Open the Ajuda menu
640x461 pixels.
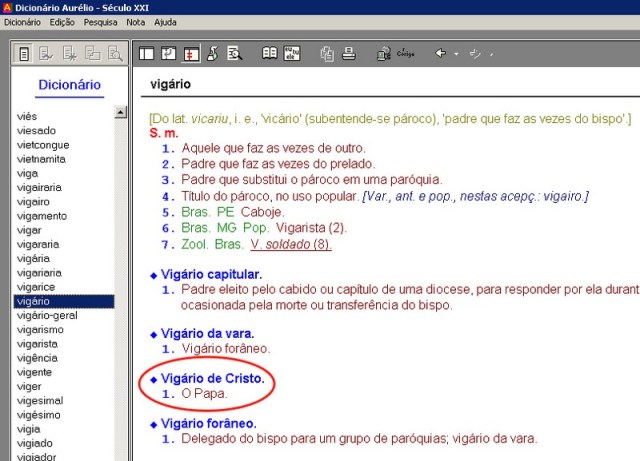(166, 21)
